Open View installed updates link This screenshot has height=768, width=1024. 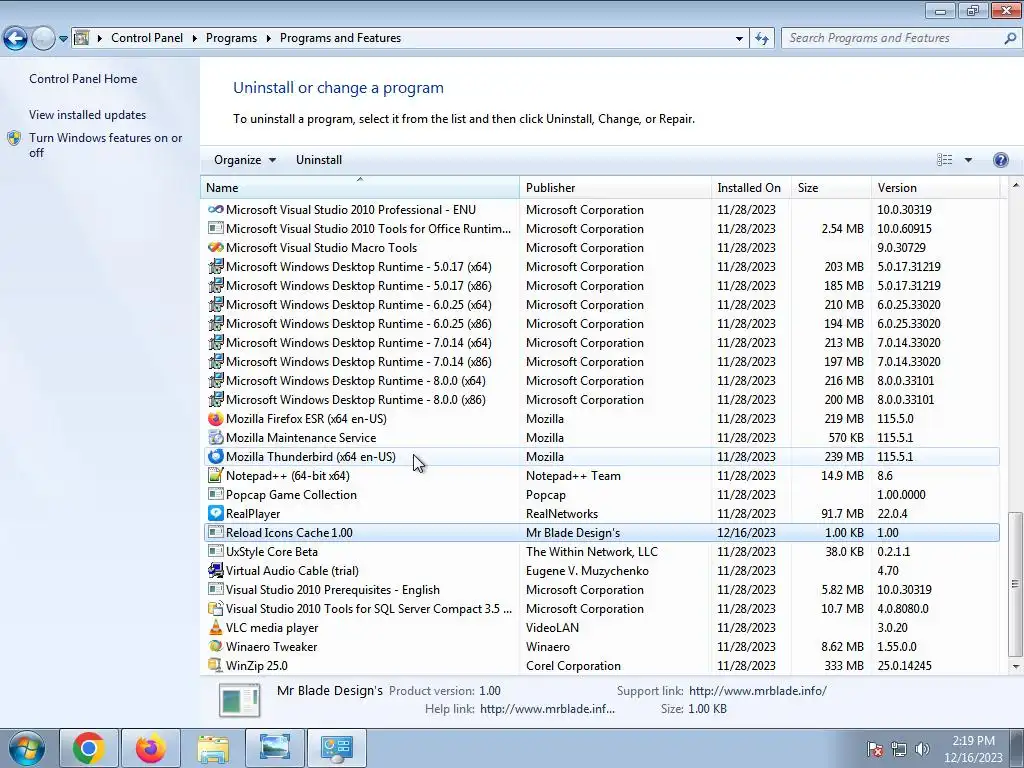88,114
